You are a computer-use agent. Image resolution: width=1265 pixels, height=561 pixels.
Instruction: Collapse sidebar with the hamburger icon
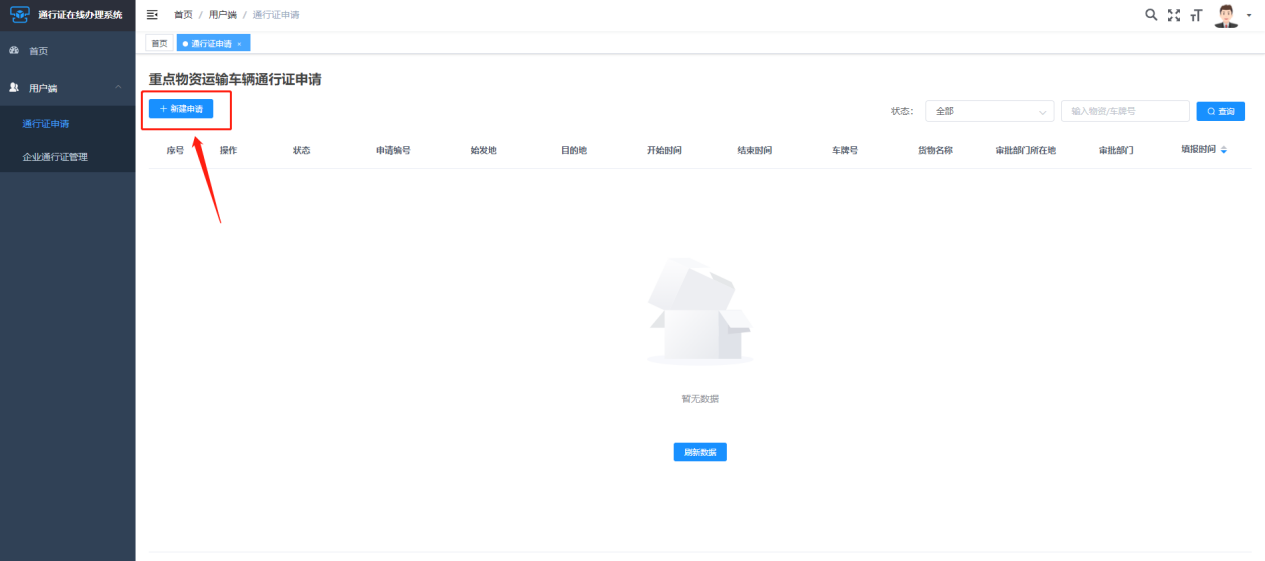pyautogui.click(x=152, y=15)
